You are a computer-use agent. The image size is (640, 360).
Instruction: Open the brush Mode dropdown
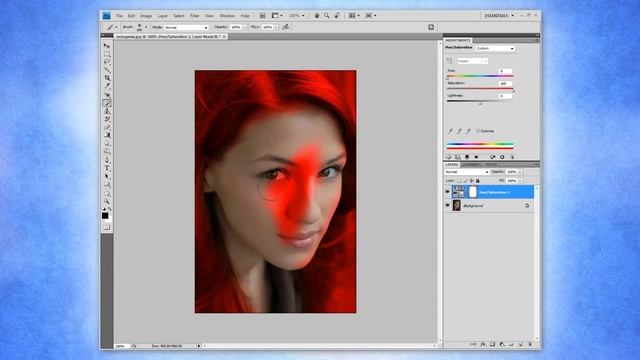coord(186,27)
